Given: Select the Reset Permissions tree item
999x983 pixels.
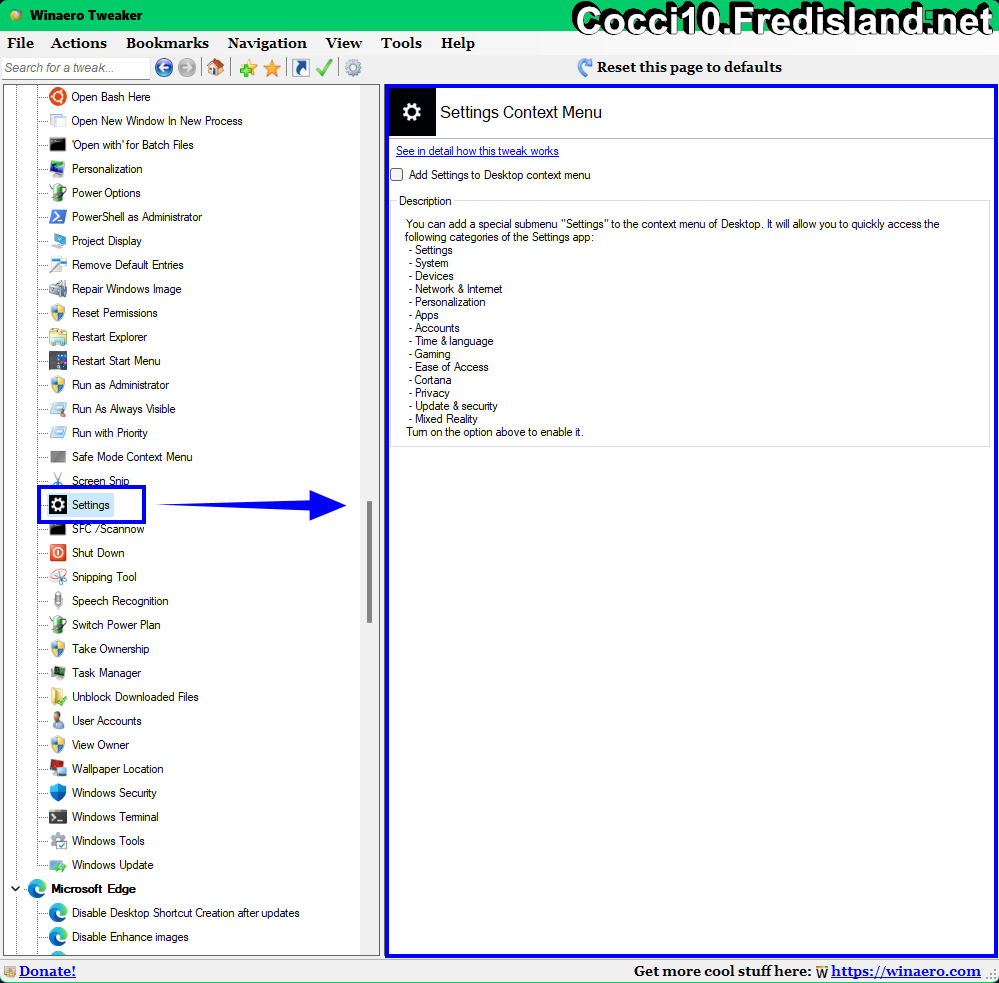Looking at the screenshot, I should (115, 313).
